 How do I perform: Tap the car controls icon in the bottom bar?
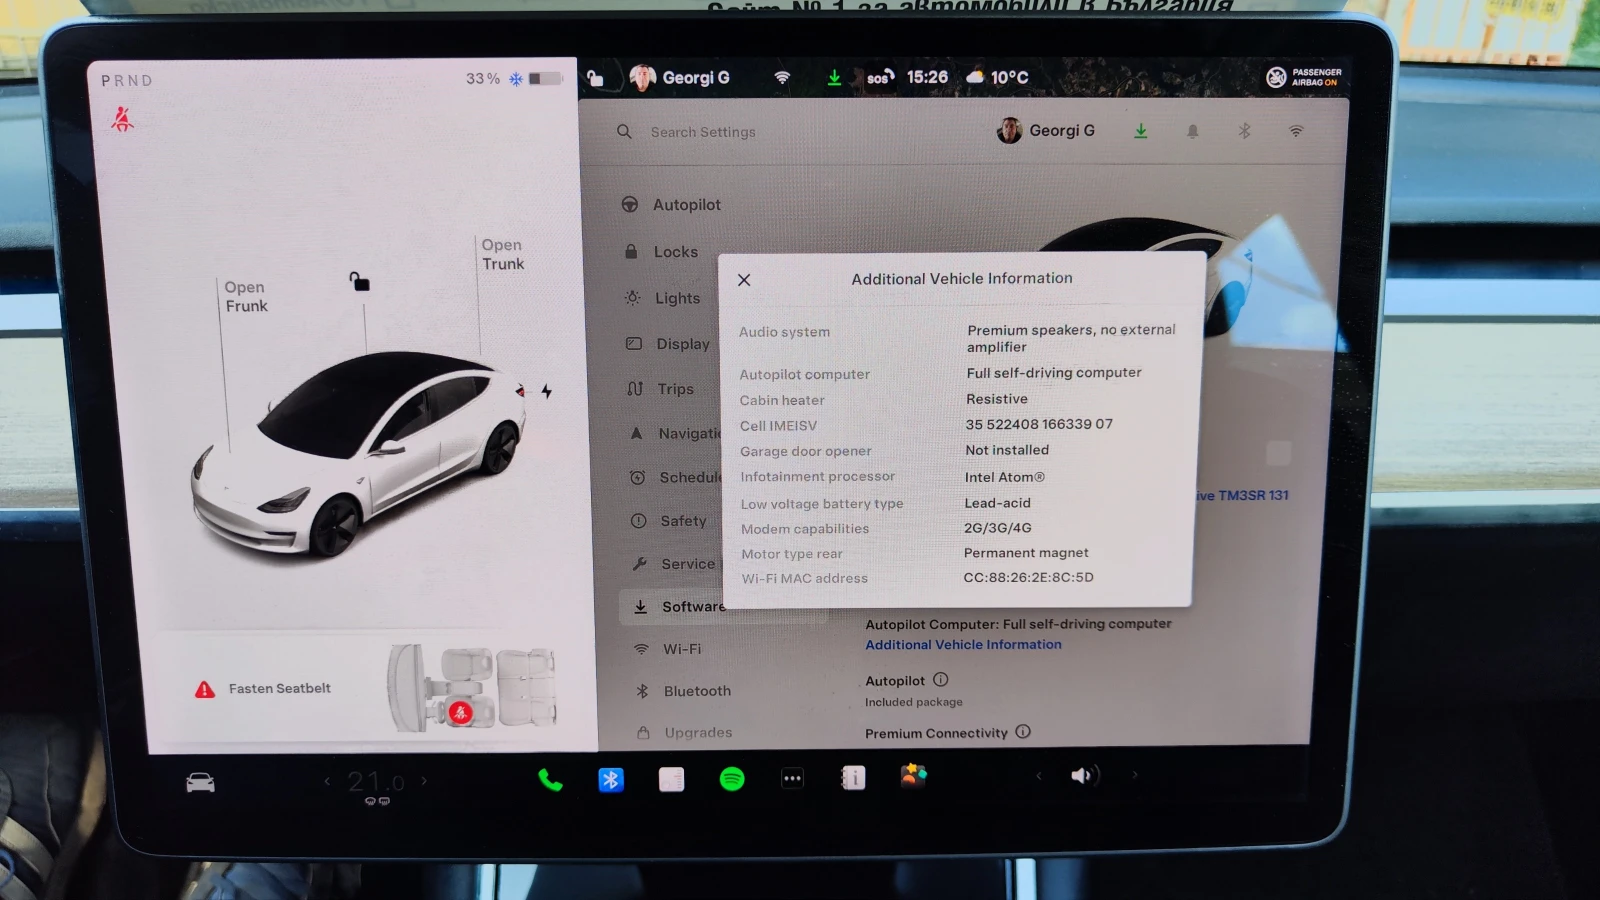200,783
